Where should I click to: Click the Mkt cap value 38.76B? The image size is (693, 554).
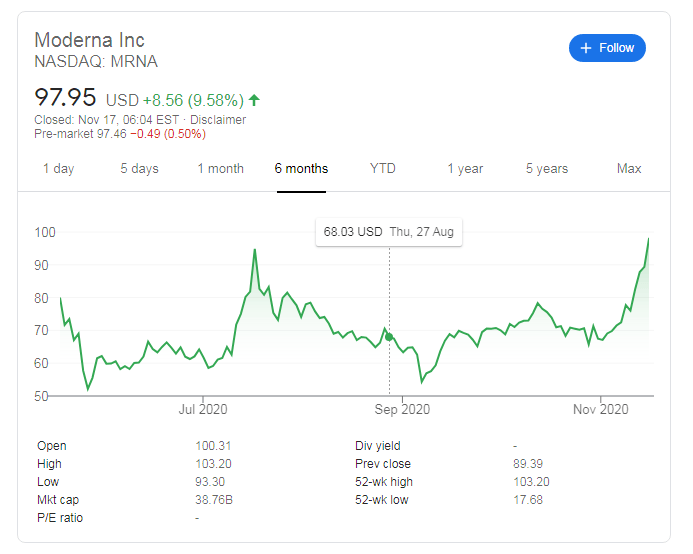(x=214, y=500)
